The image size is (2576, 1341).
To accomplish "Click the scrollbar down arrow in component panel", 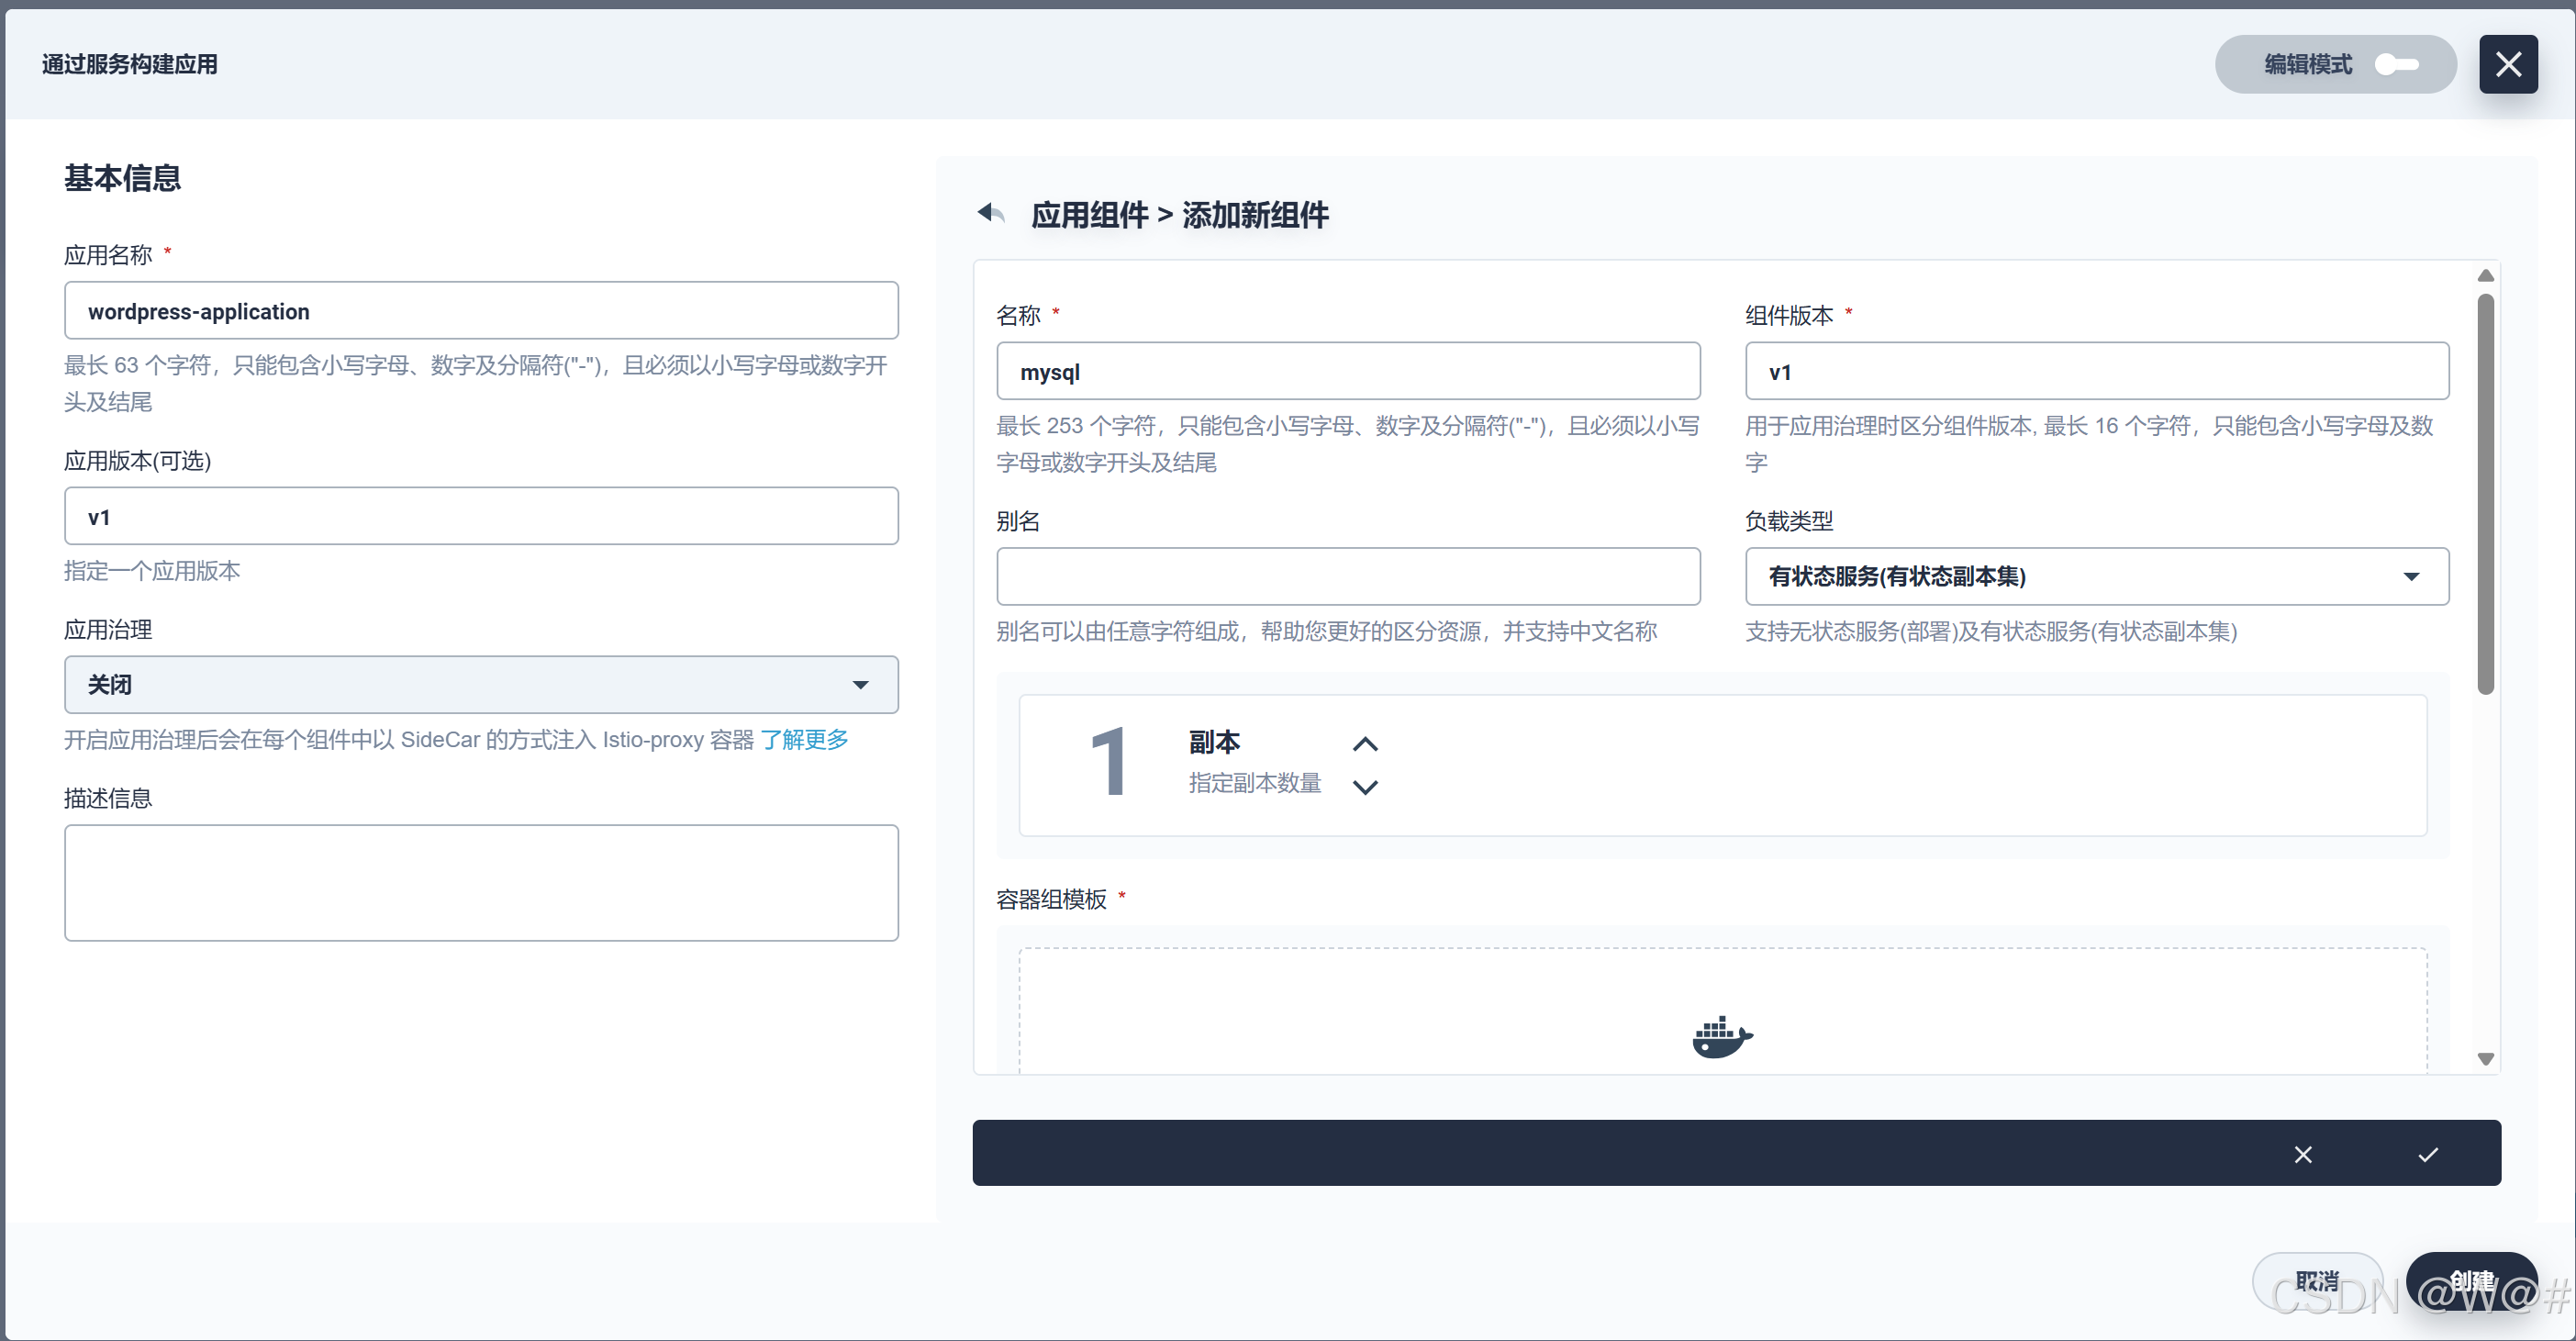I will pyautogui.click(x=2485, y=1059).
